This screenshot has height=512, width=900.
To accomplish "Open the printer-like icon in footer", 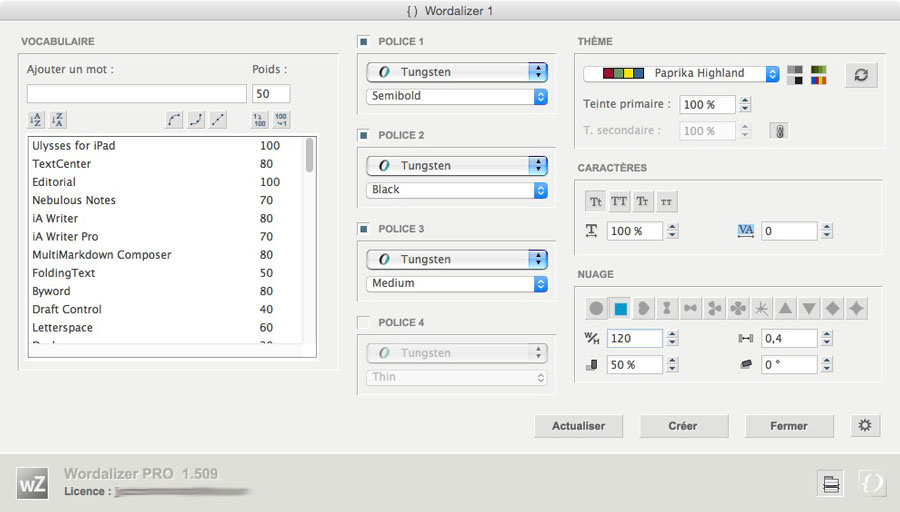I will tap(831, 484).
